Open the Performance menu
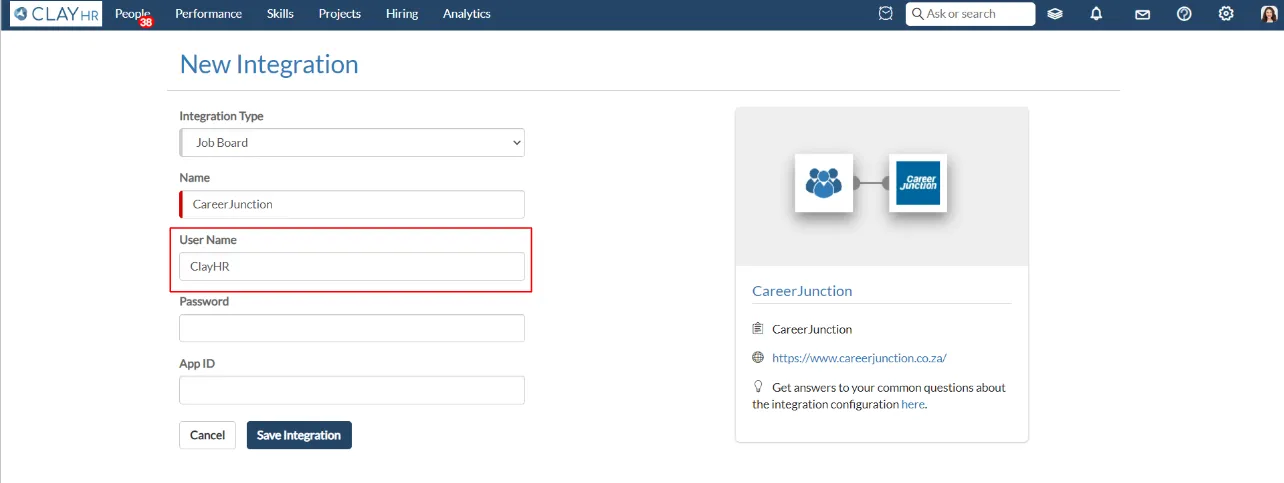 pos(208,14)
